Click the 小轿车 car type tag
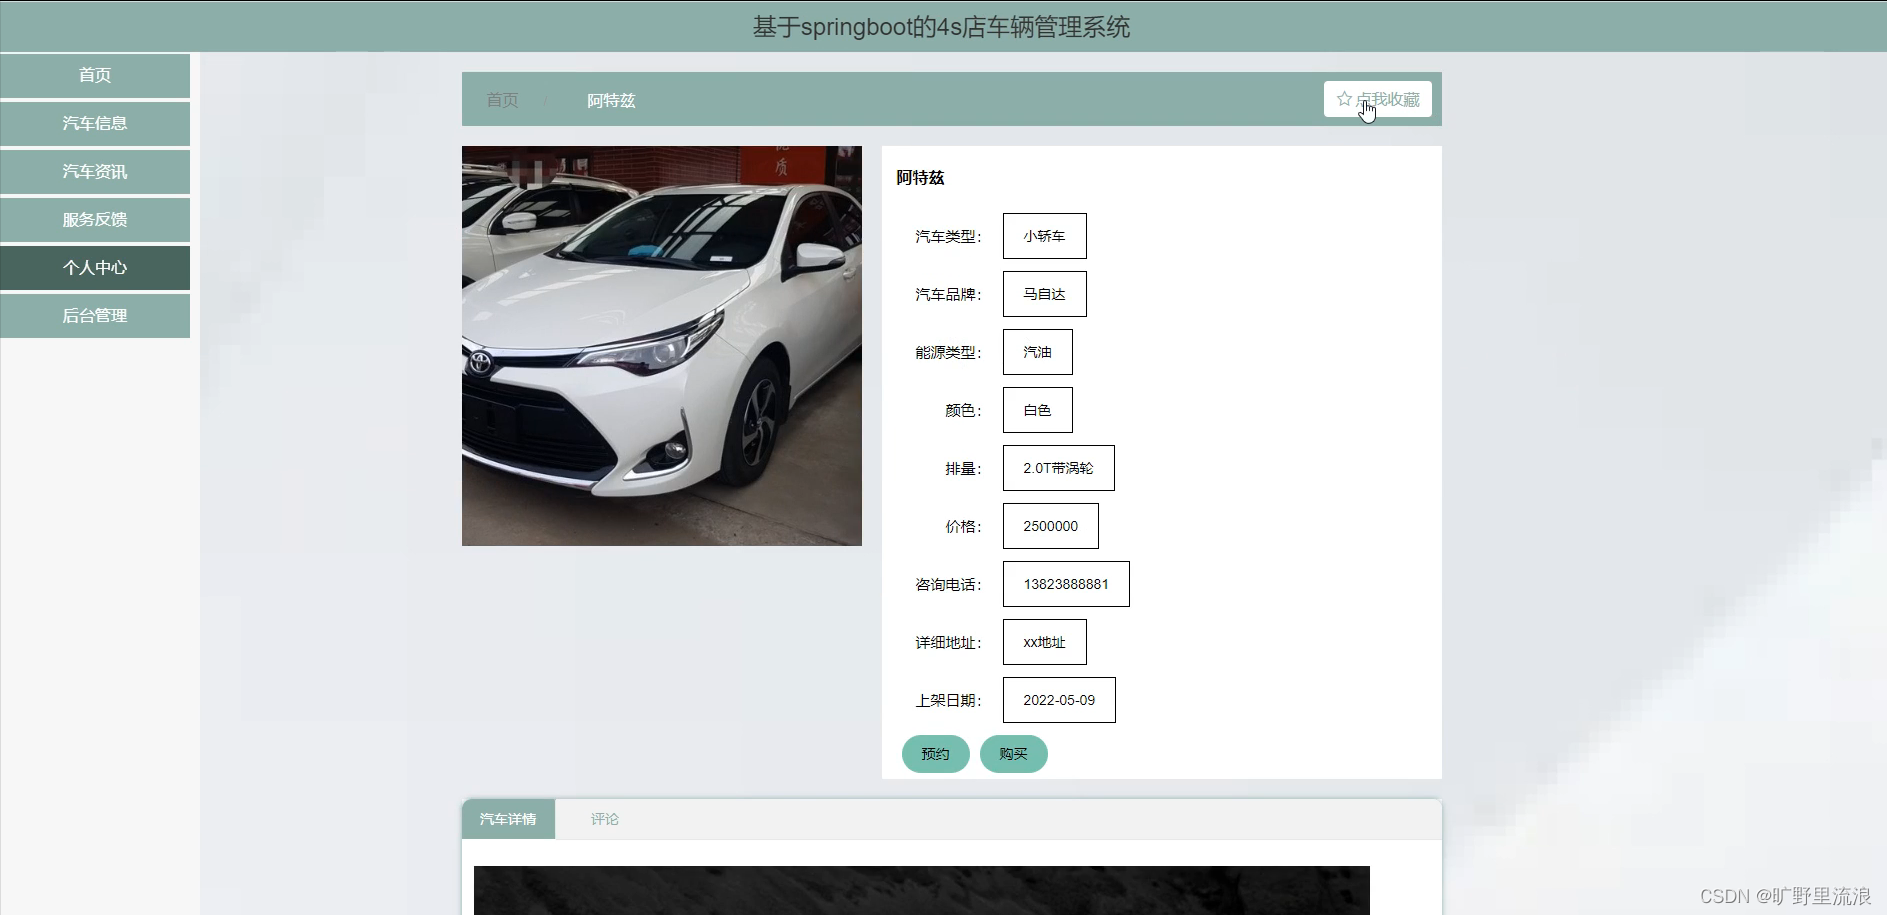 (x=1043, y=236)
